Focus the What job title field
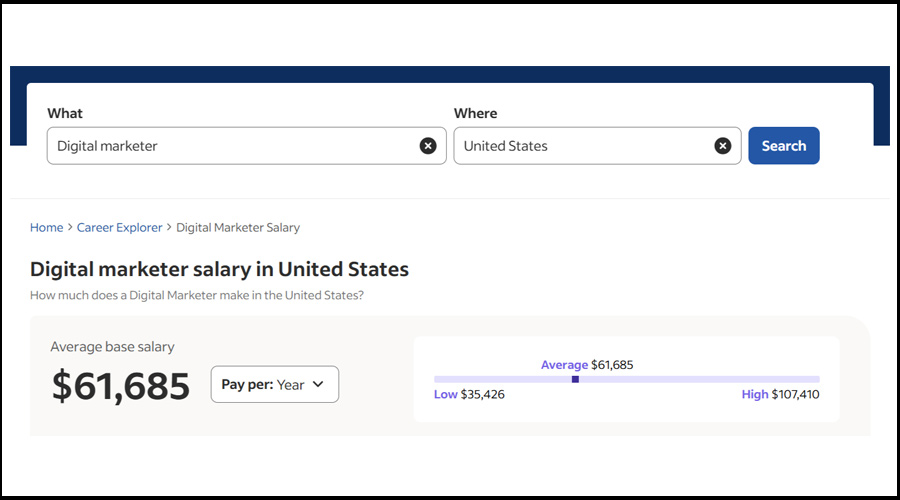Screen dimensions: 900x500 click(x=230, y=146)
